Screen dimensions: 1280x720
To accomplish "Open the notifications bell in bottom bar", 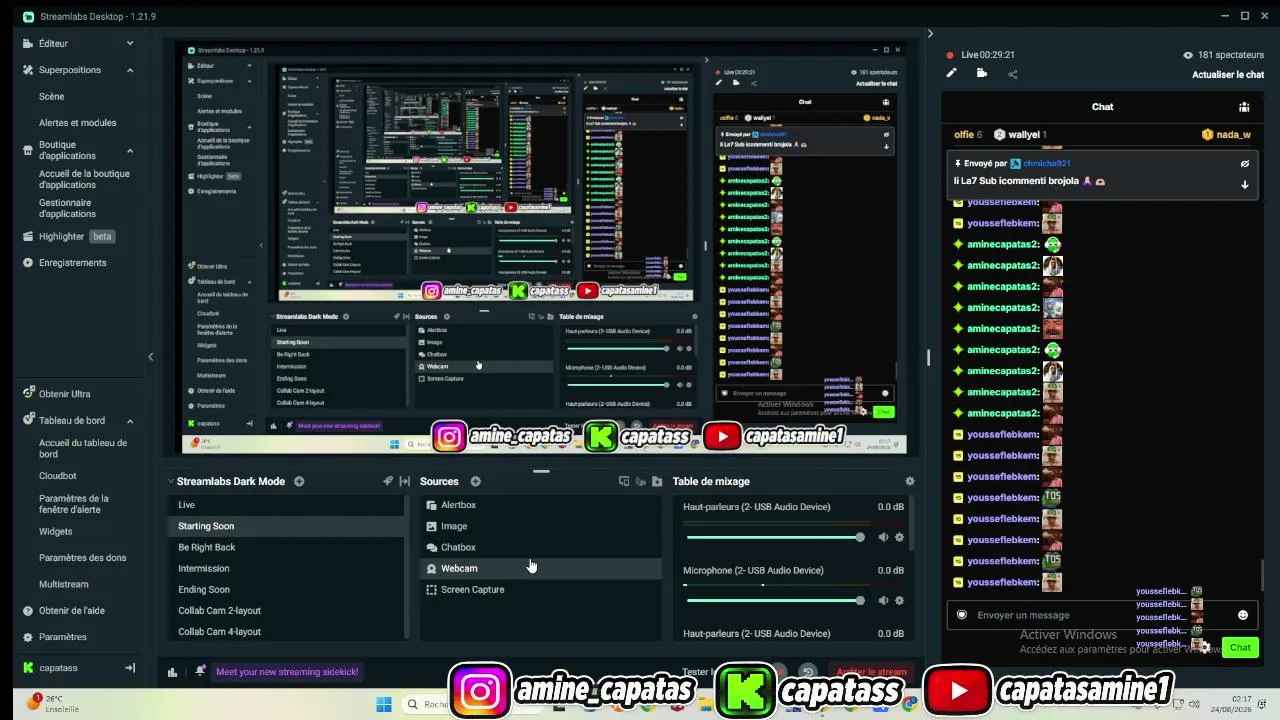I will click(x=200, y=671).
